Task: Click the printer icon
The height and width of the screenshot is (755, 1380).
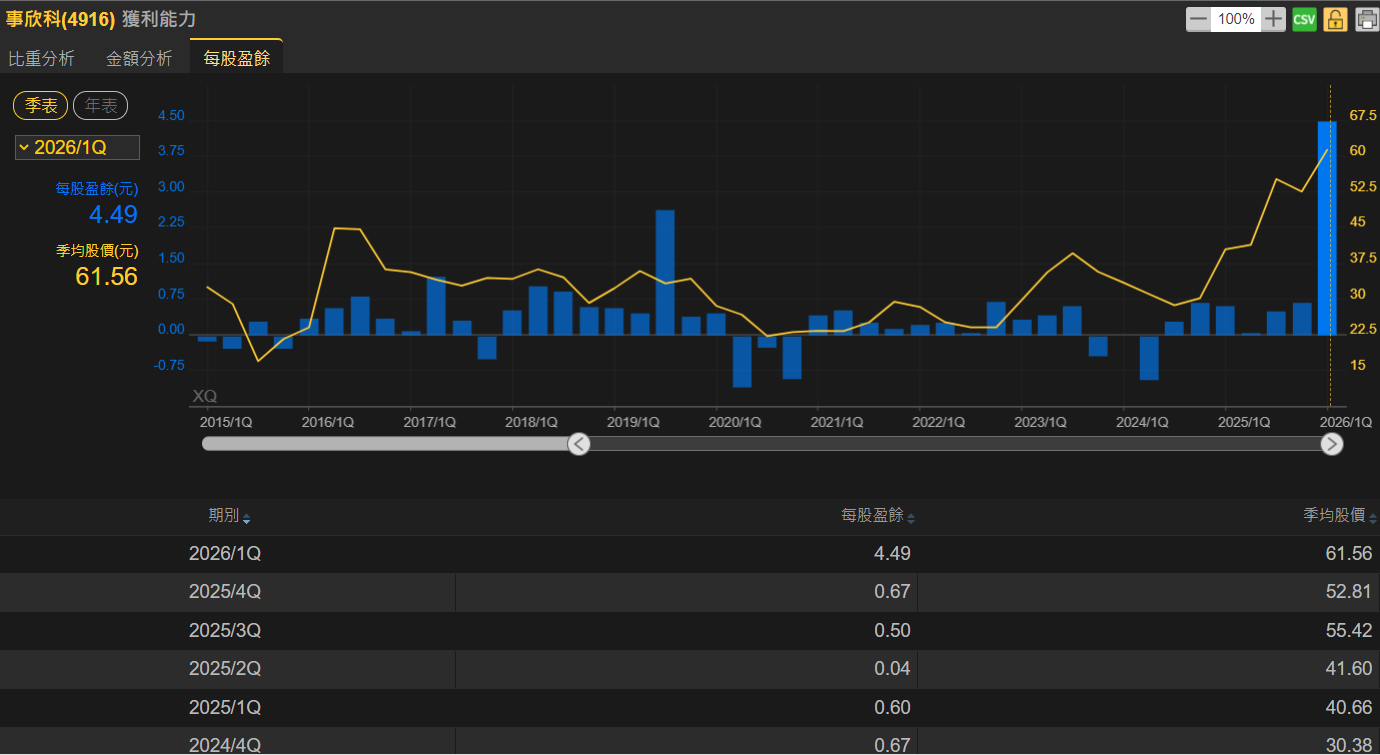Action: point(1366,19)
